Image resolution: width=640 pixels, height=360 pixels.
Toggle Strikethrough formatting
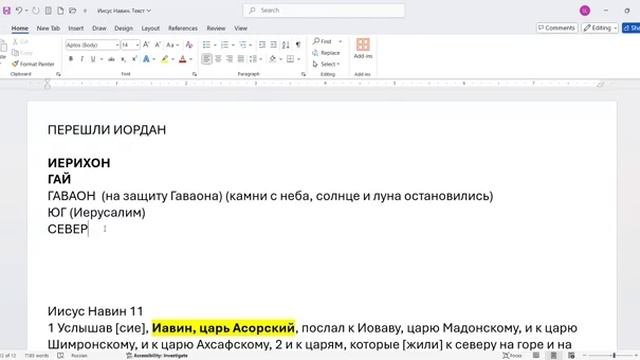(x=111, y=60)
